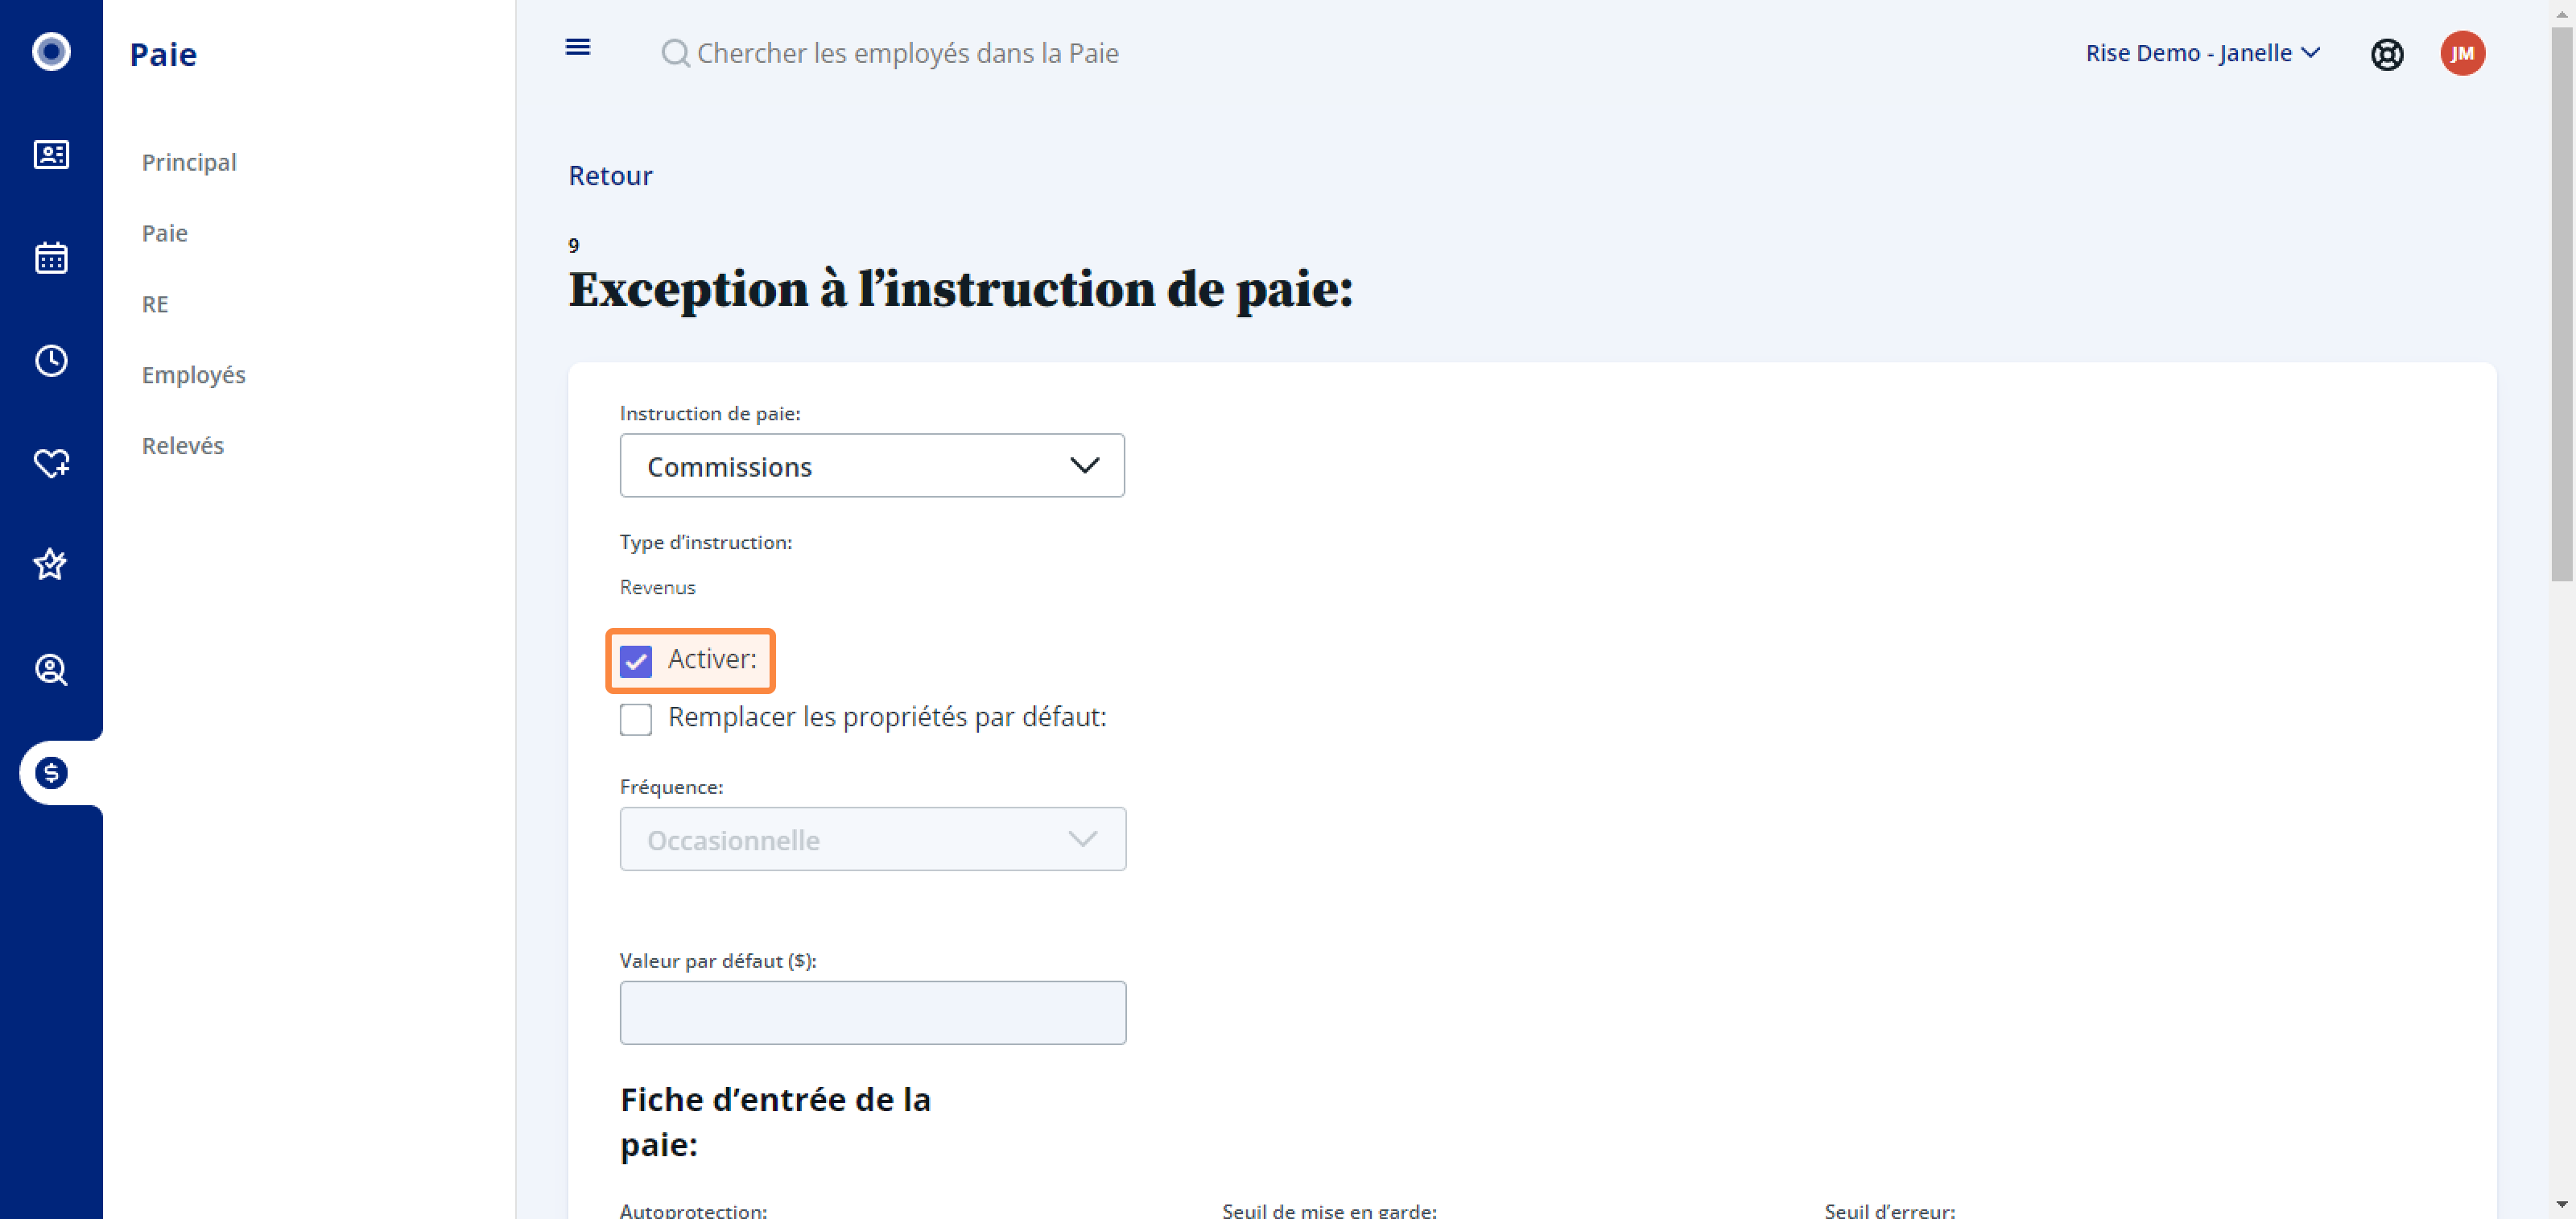
Task: Check Remplacer les propriétés par défaut
Action: click(636, 719)
